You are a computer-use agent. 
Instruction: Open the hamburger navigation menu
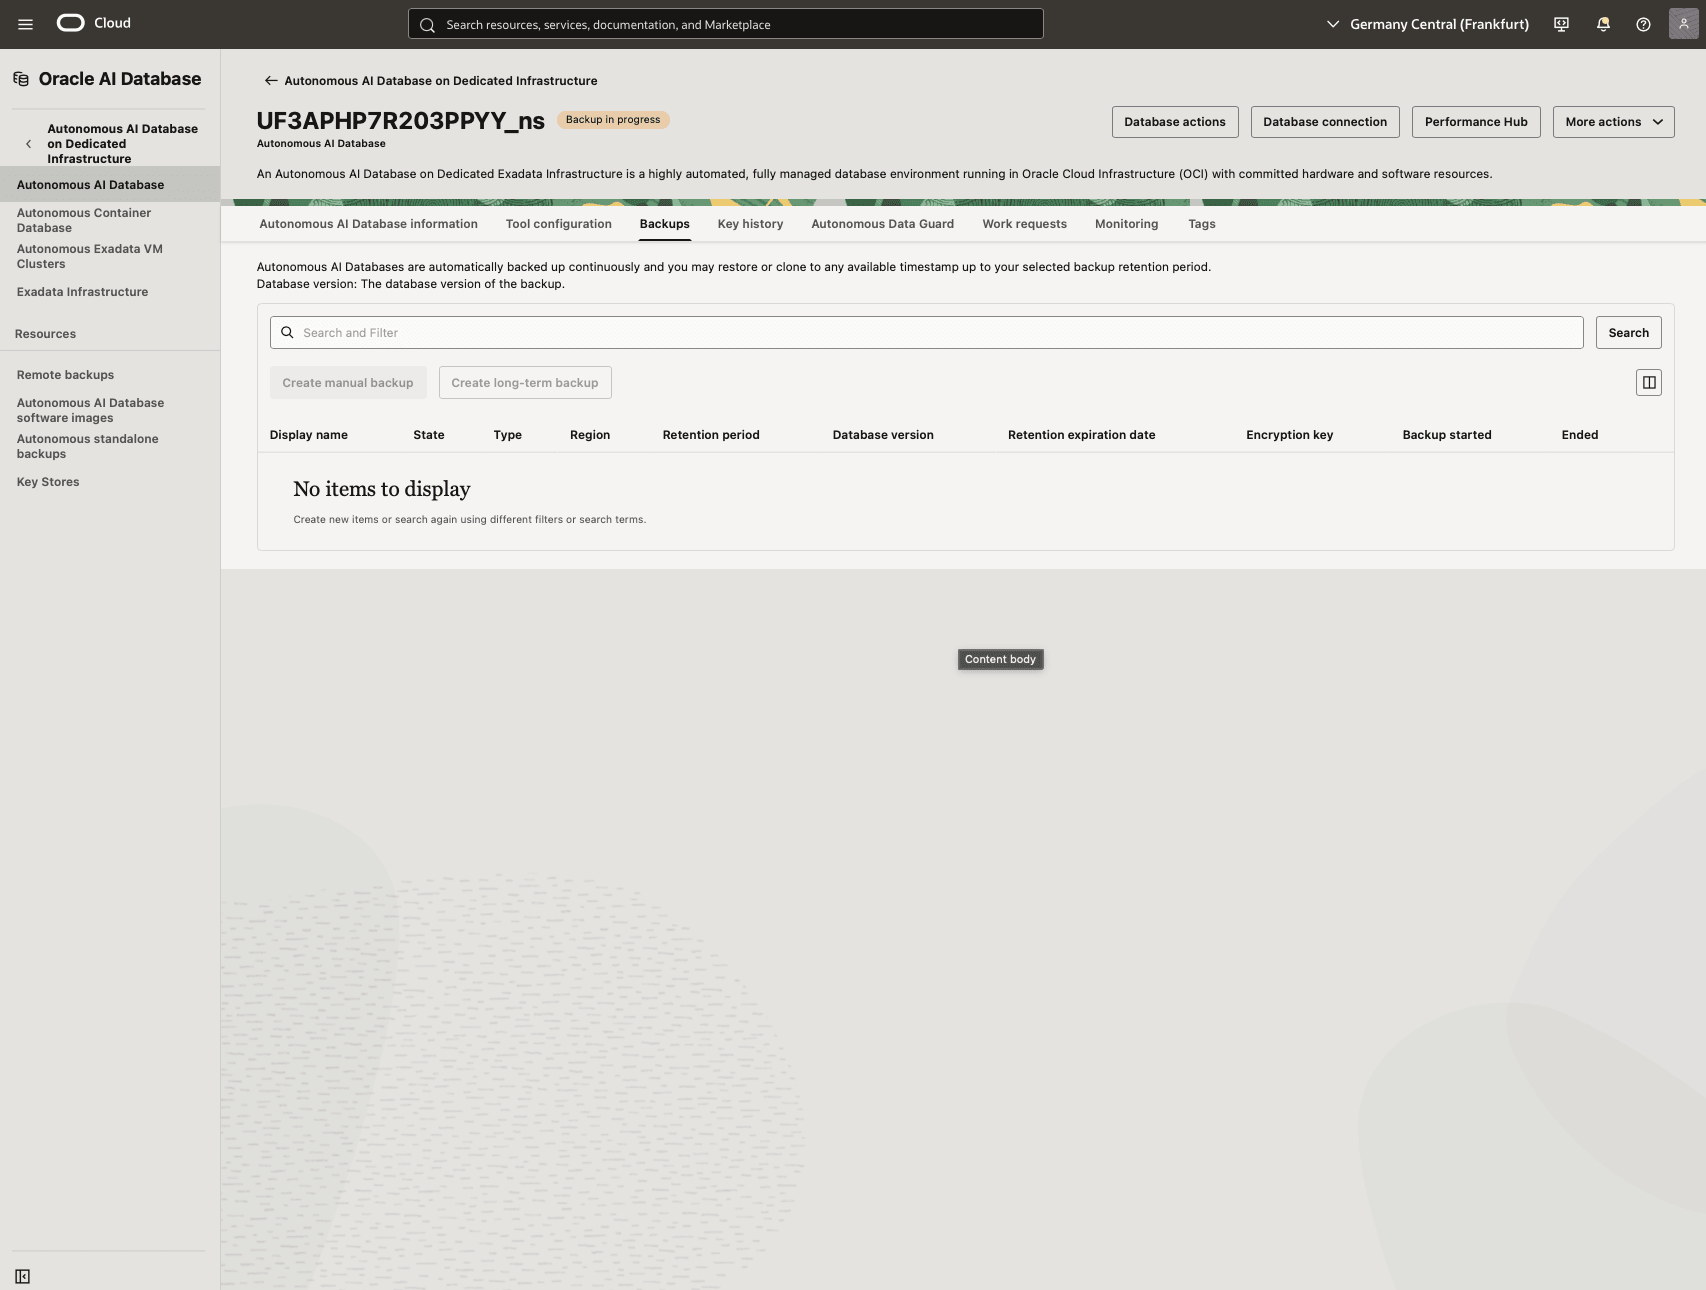[x=26, y=24]
